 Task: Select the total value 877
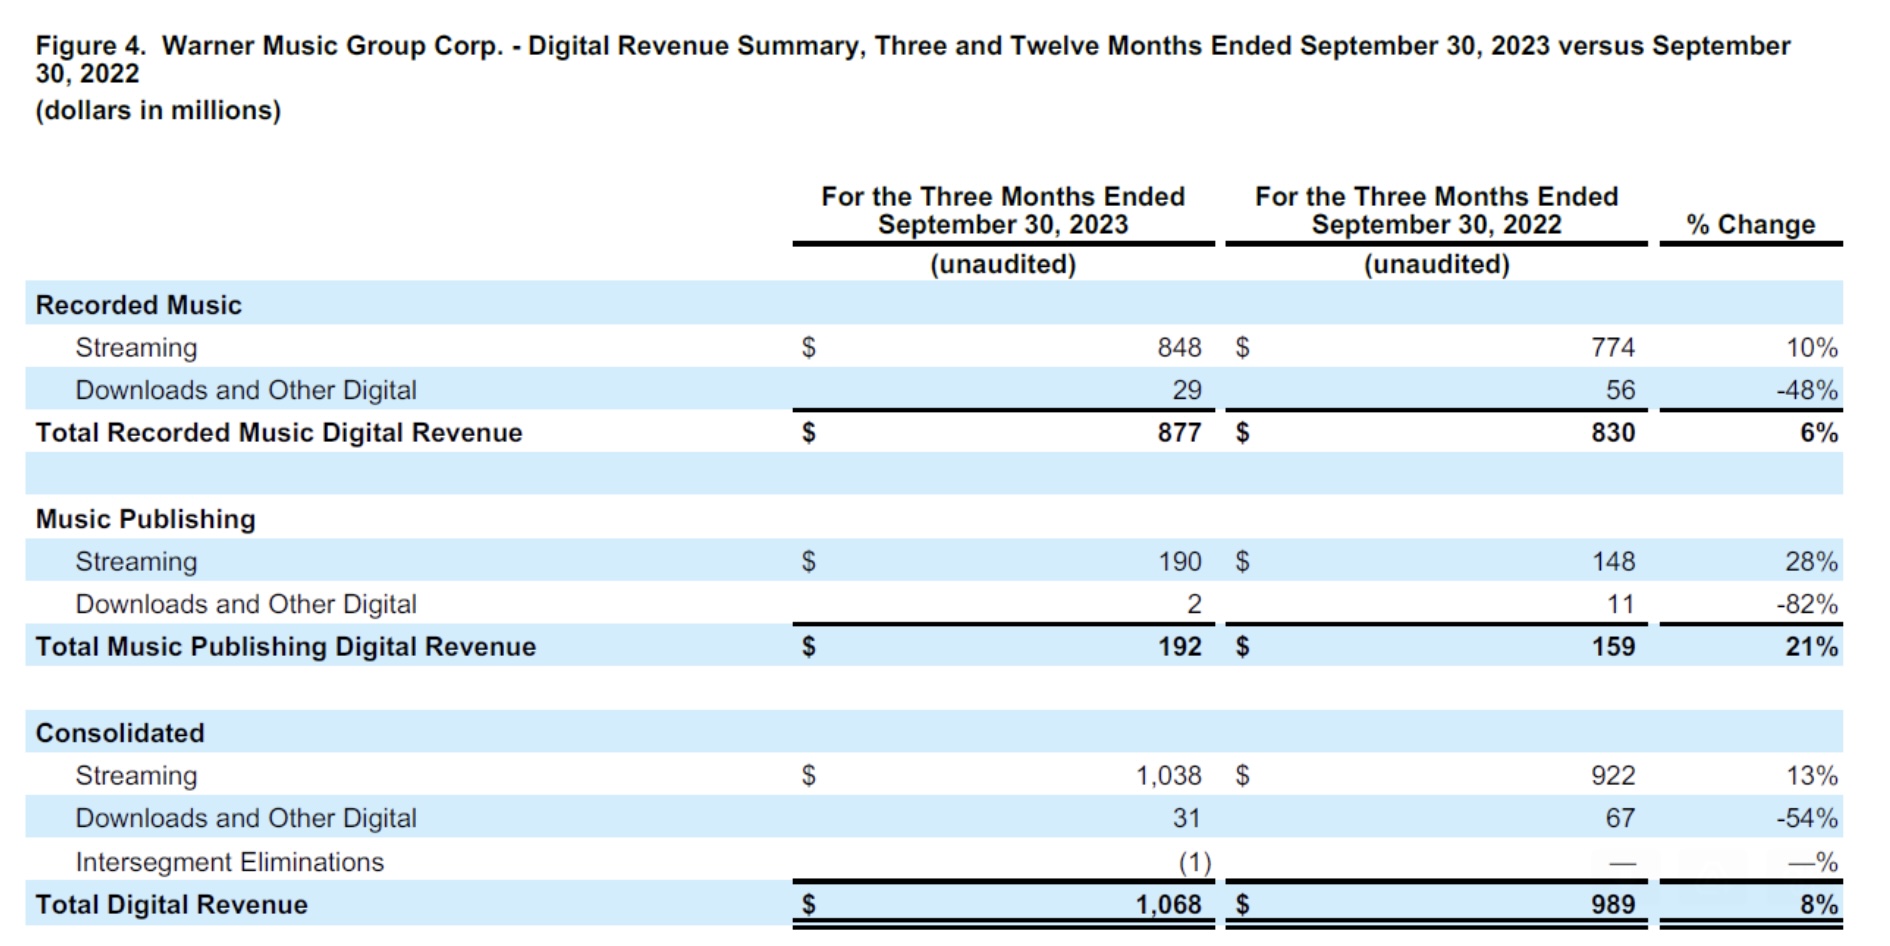(x=1180, y=433)
